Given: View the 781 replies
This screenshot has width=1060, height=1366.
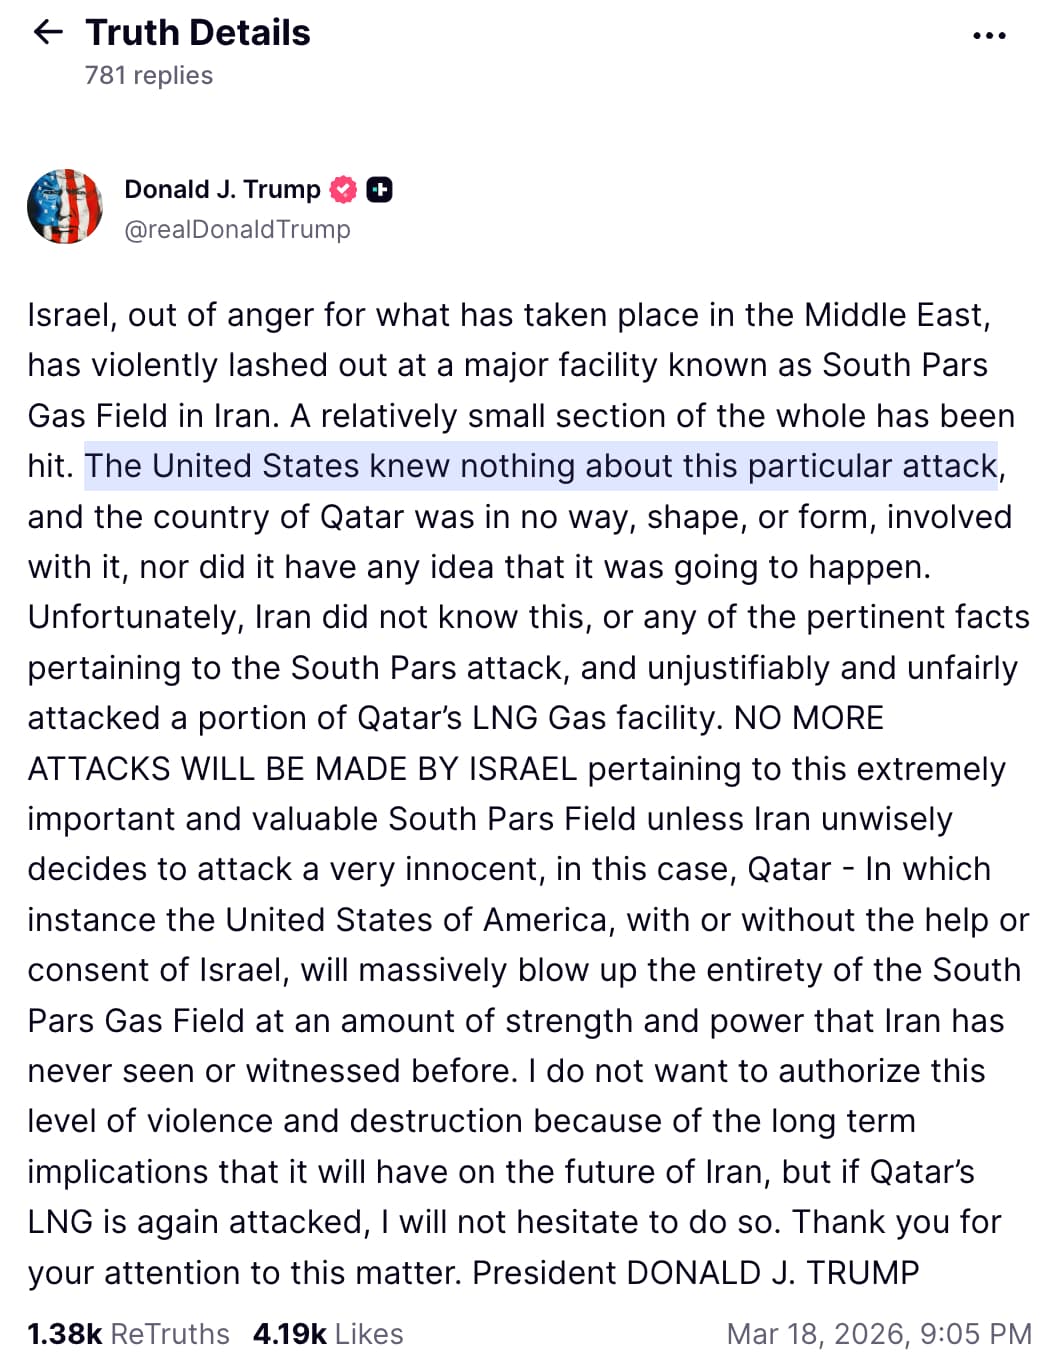Looking at the screenshot, I should click(149, 76).
